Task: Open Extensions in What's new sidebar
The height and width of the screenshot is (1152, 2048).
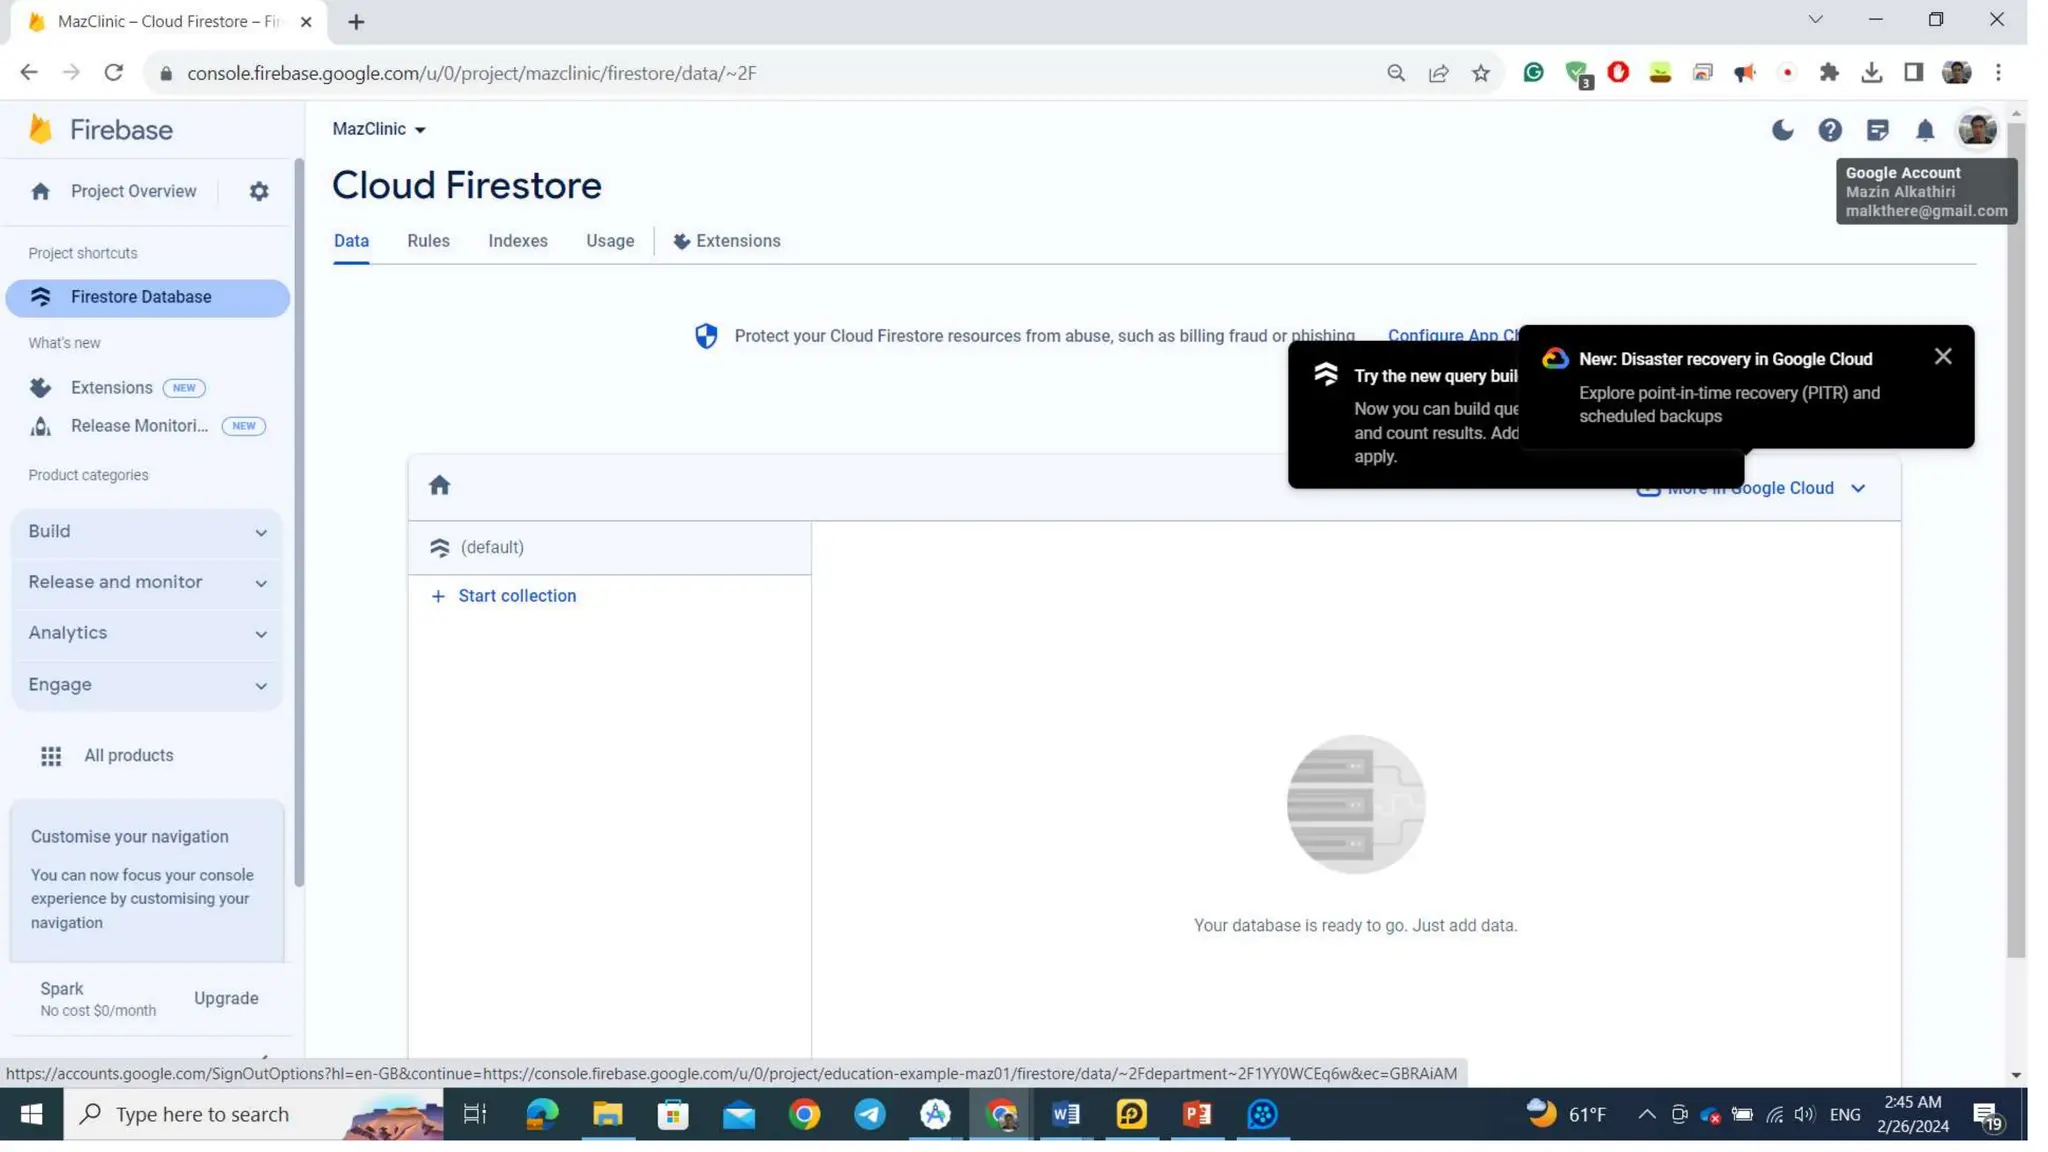Action: tap(111, 388)
